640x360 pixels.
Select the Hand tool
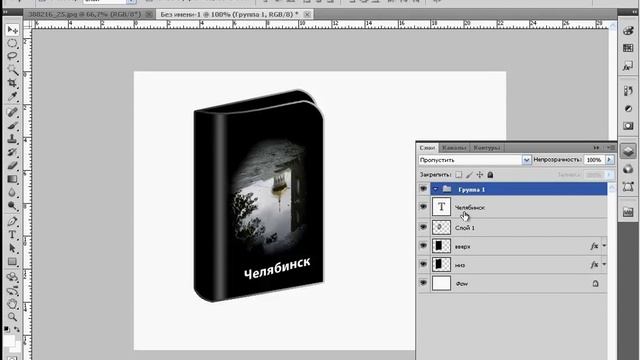coord(12,304)
